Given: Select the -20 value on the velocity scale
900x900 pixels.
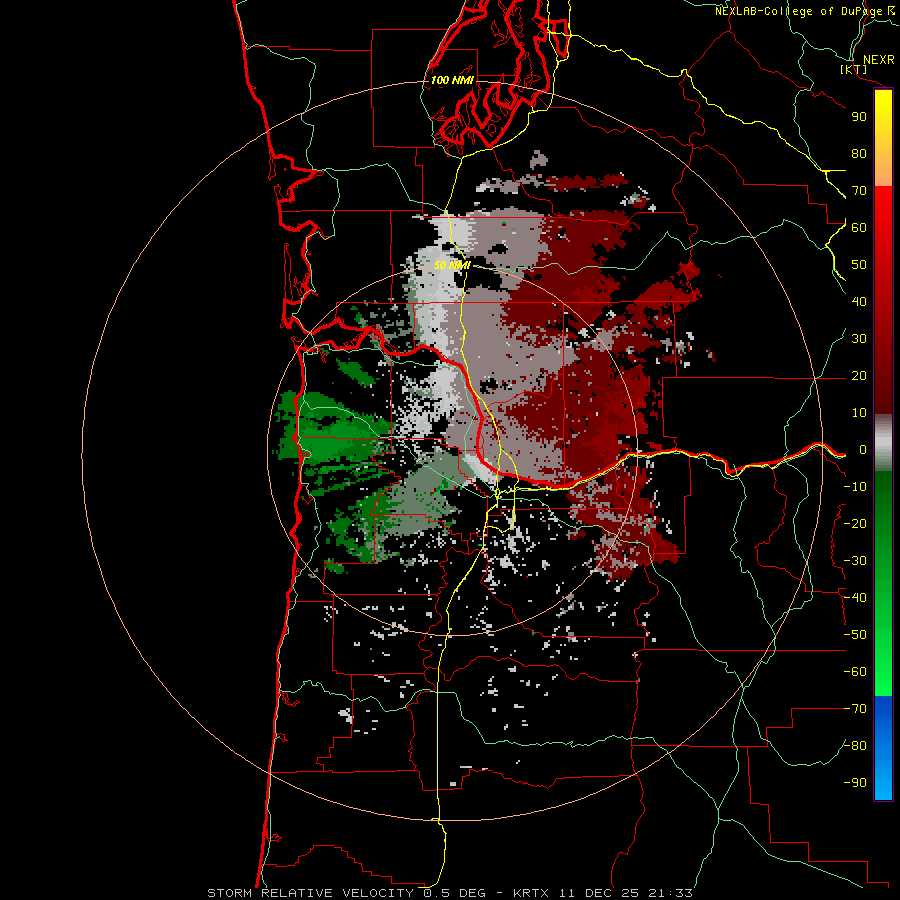Looking at the screenshot, I should 855,524.
